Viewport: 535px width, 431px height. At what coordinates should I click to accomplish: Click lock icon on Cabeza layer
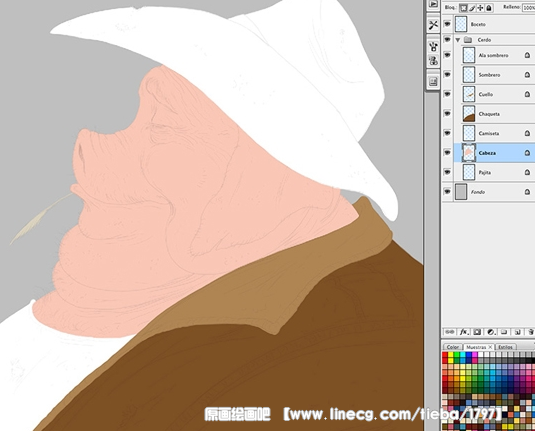[527, 153]
